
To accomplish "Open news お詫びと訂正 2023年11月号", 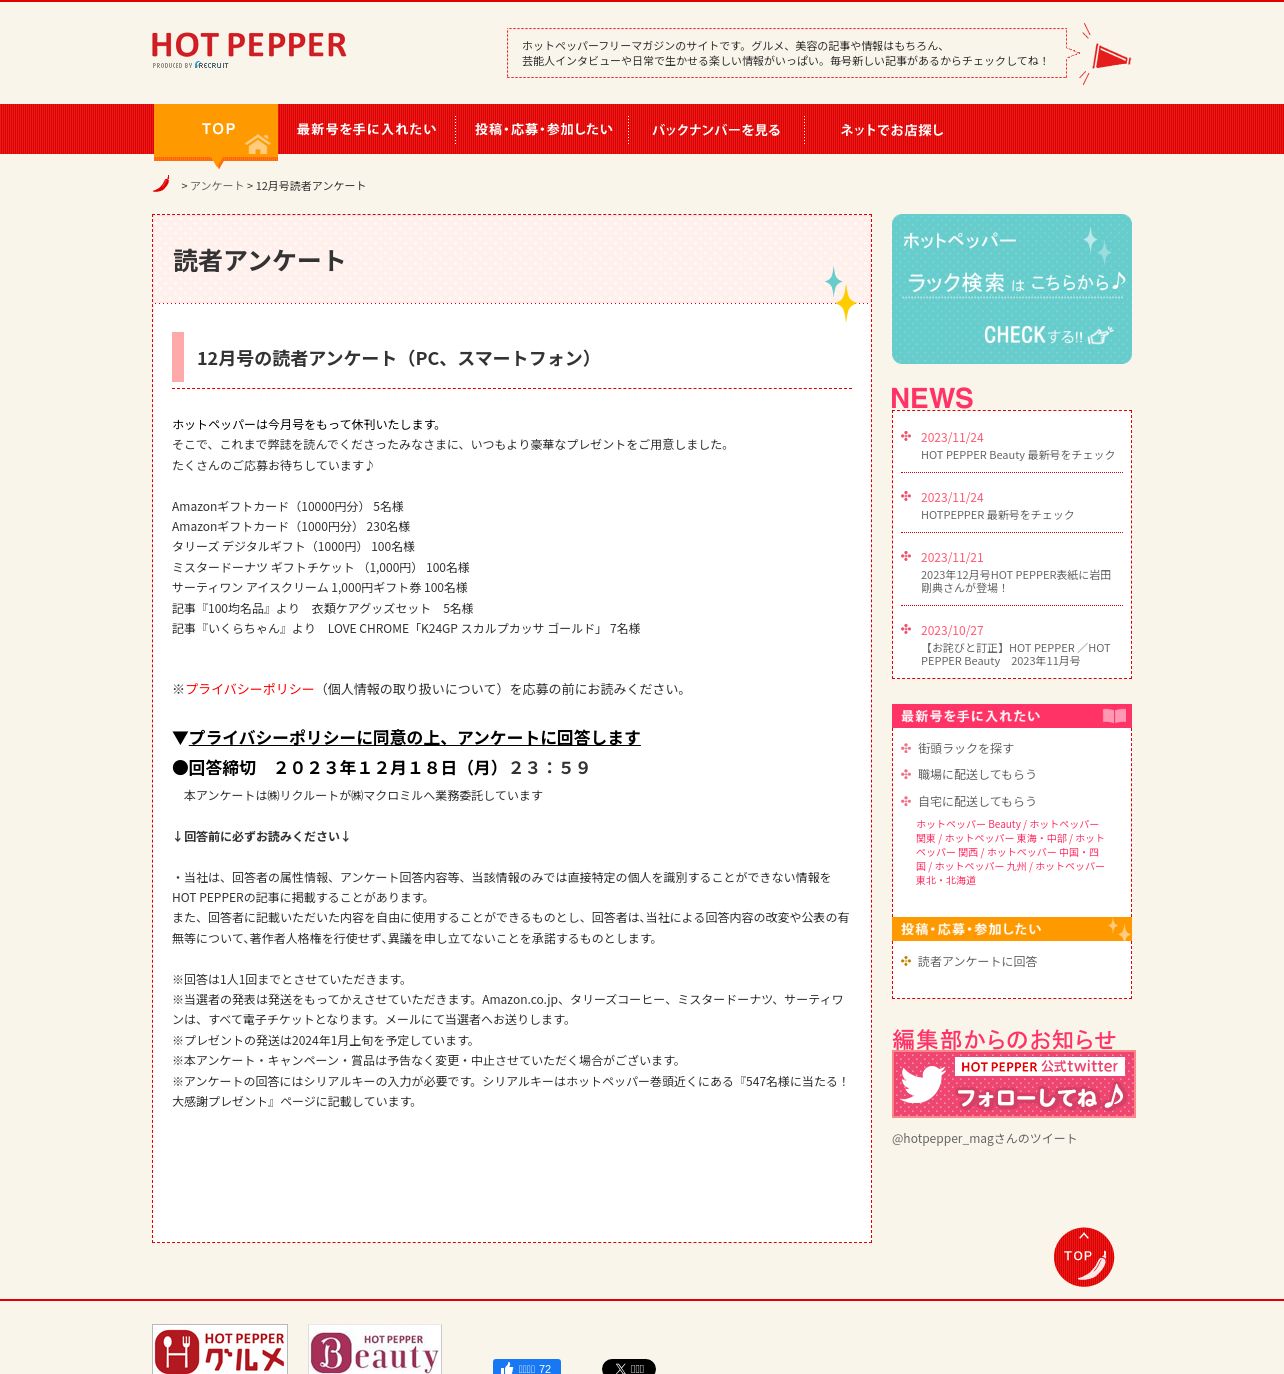I will [x=1016, y=655].
